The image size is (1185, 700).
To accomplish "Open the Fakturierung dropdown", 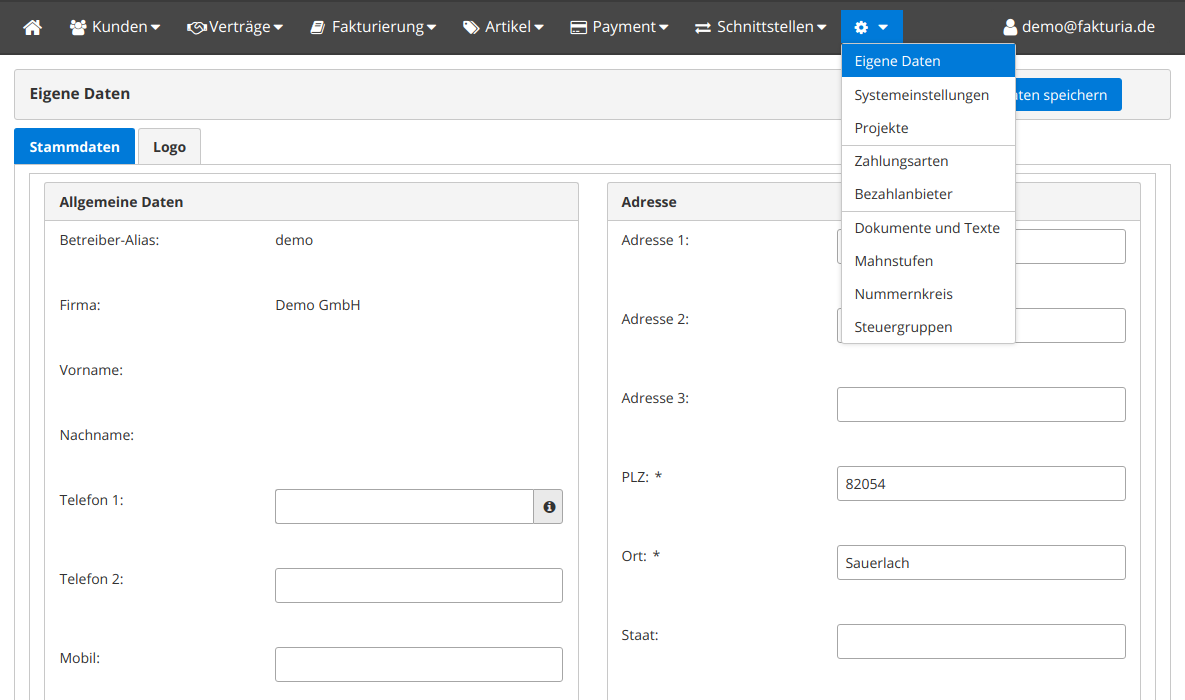I will click(x=373, y=28).
